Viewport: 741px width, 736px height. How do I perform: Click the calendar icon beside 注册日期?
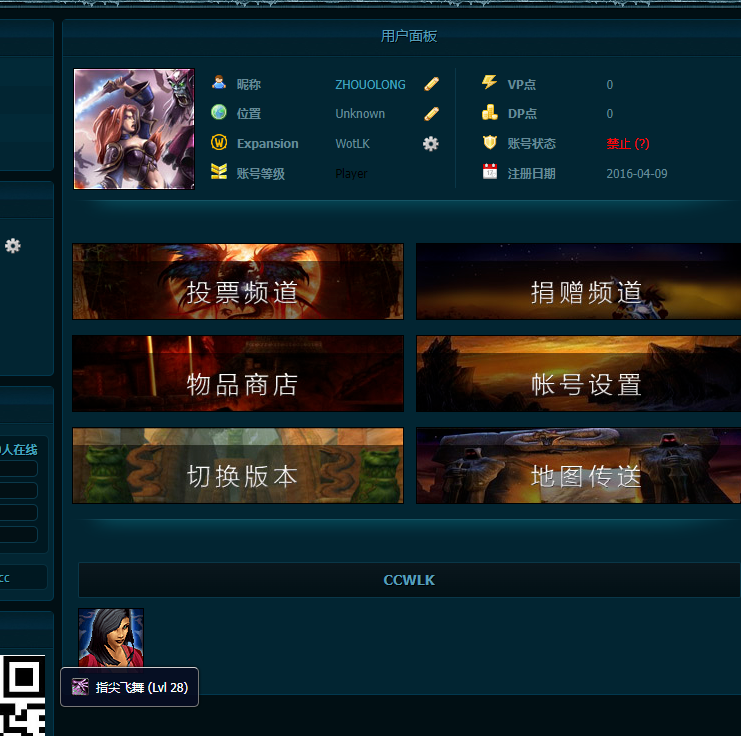[490, 172]
